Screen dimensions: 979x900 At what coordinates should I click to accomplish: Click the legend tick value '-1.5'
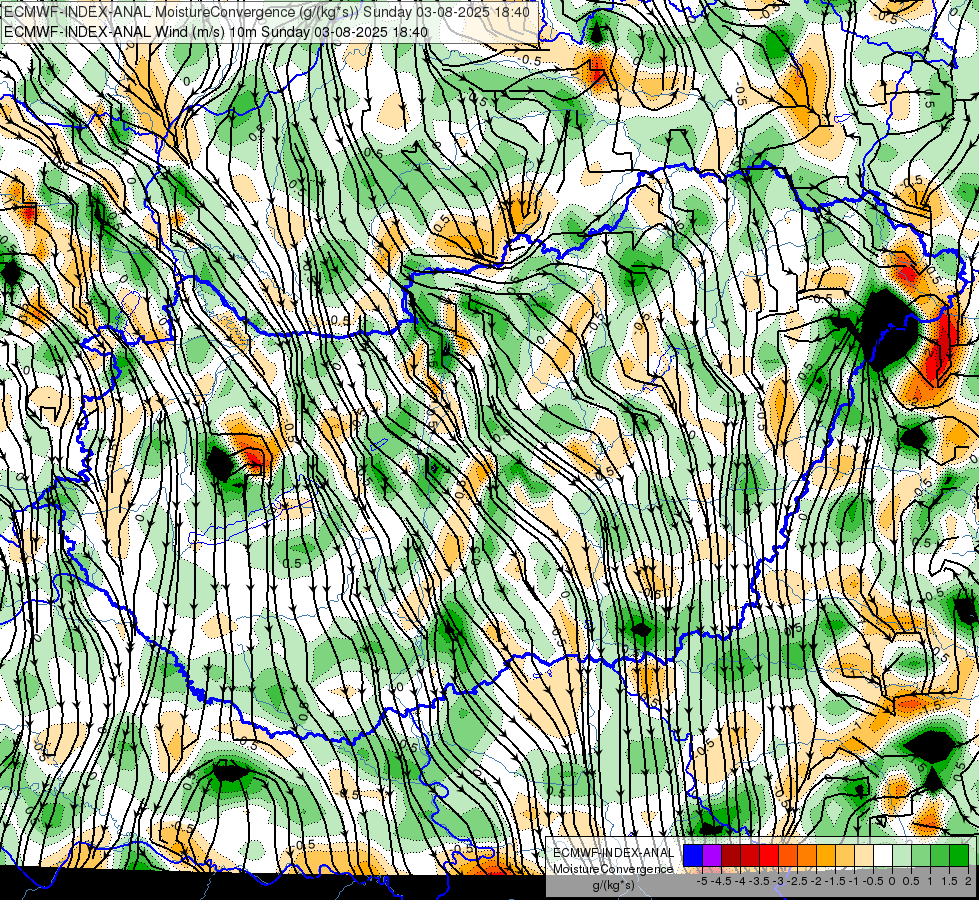pos(835,881)
